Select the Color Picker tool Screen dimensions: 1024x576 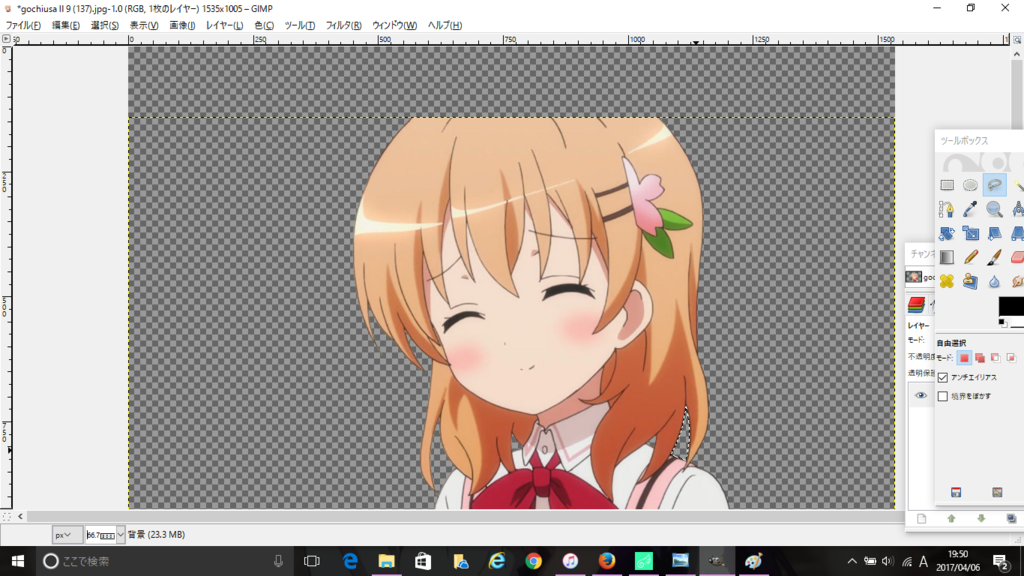(x=971, y=210)
